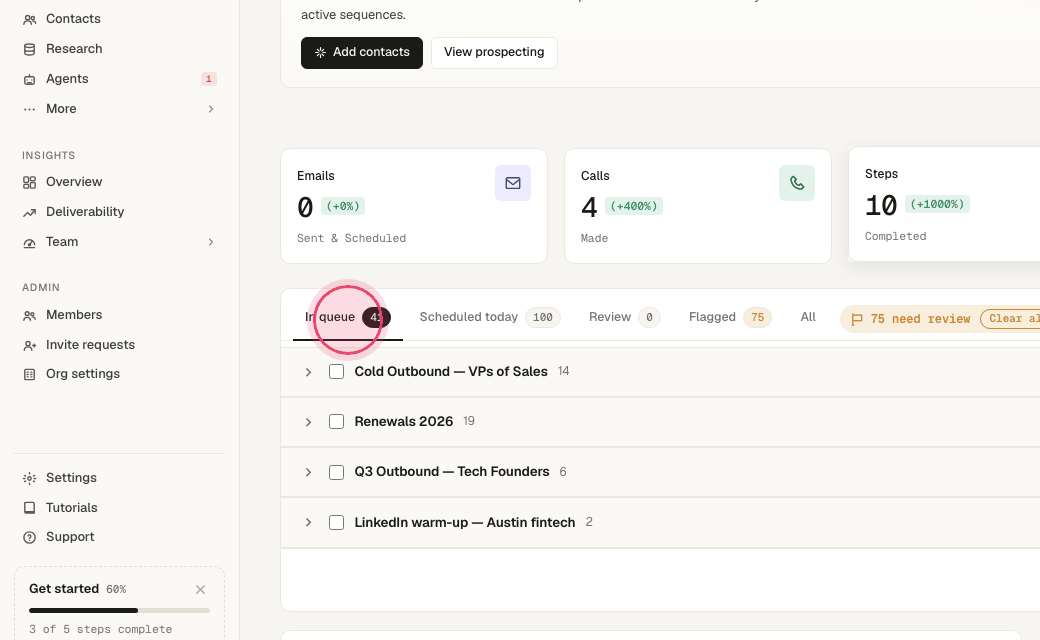Screen dimensions: 1040x640
Task: Open the Agents robot icon
Action: (x=29, y=79)
